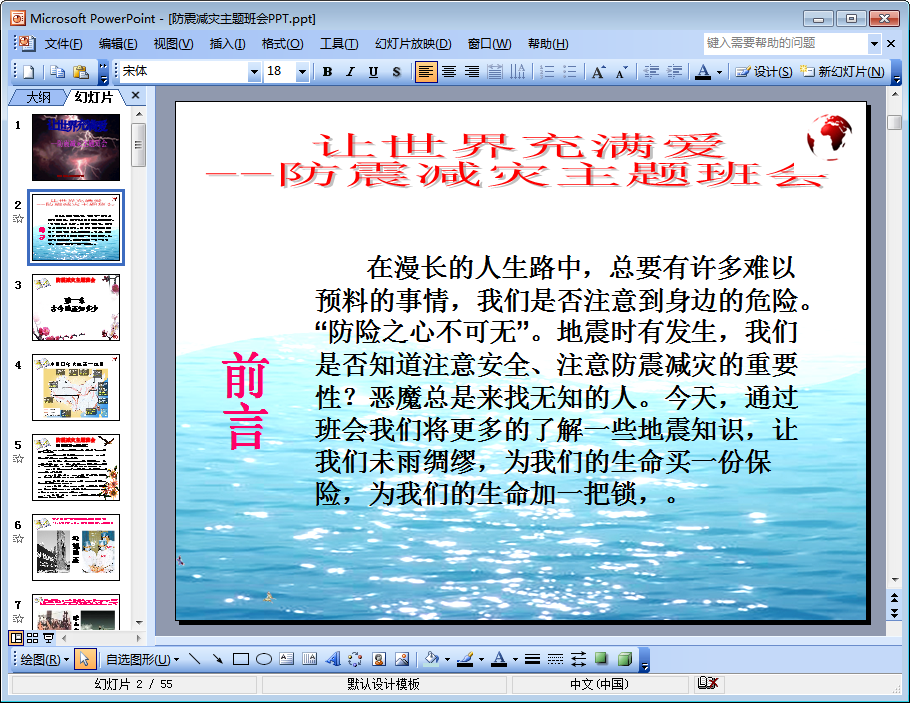Open the 幻灯片放映(D) menu
Screen dimensions: 910x703
[413, 44]
